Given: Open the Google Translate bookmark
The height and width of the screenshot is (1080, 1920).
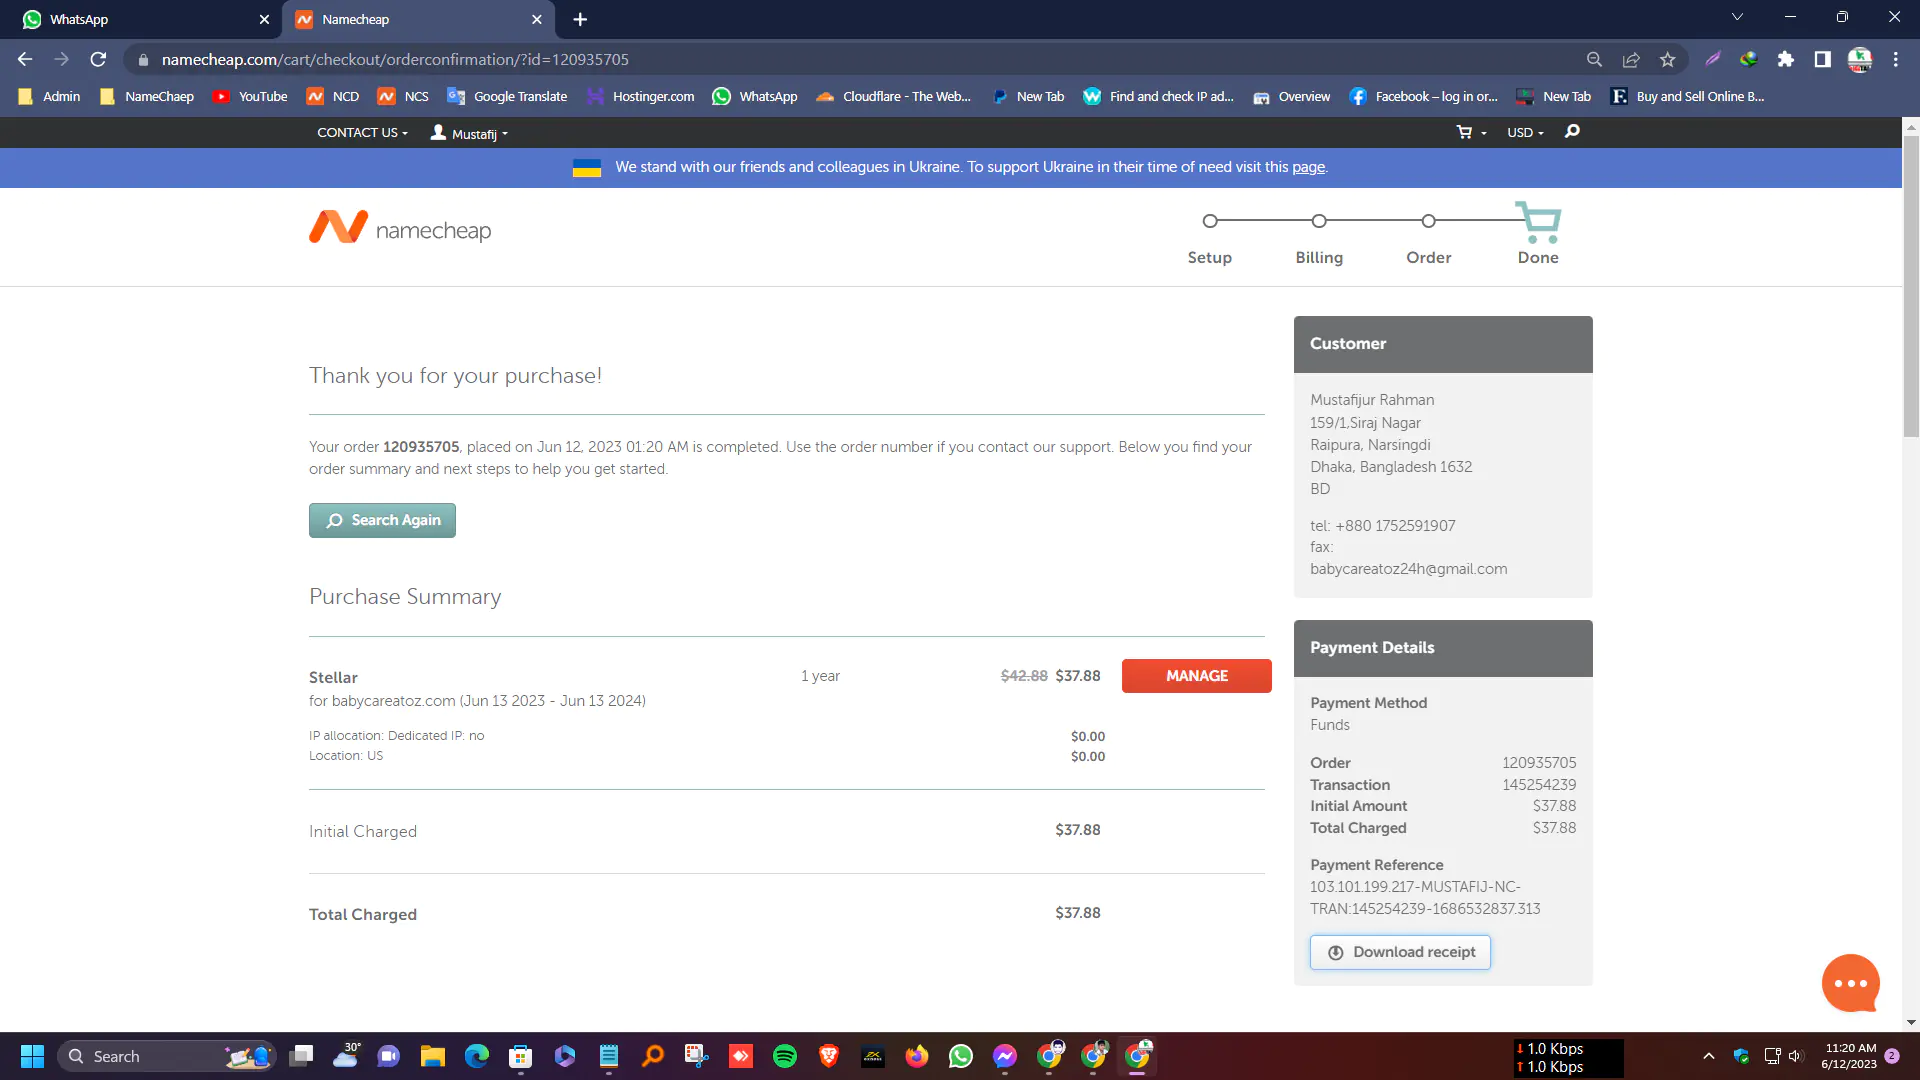Looking at the screenshot, I should [507, 96].
